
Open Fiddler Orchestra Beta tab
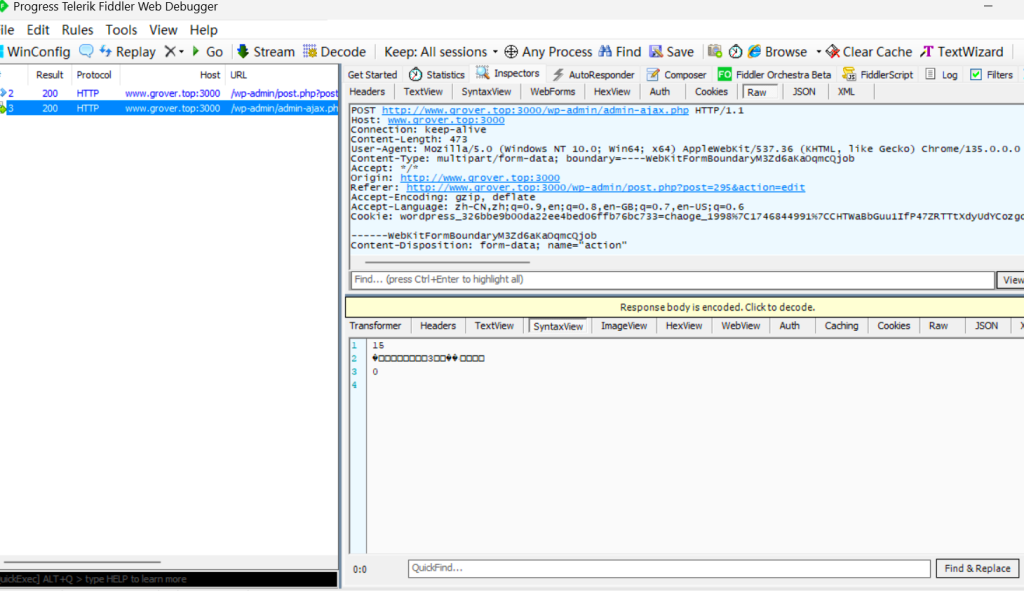coord(775,74)
